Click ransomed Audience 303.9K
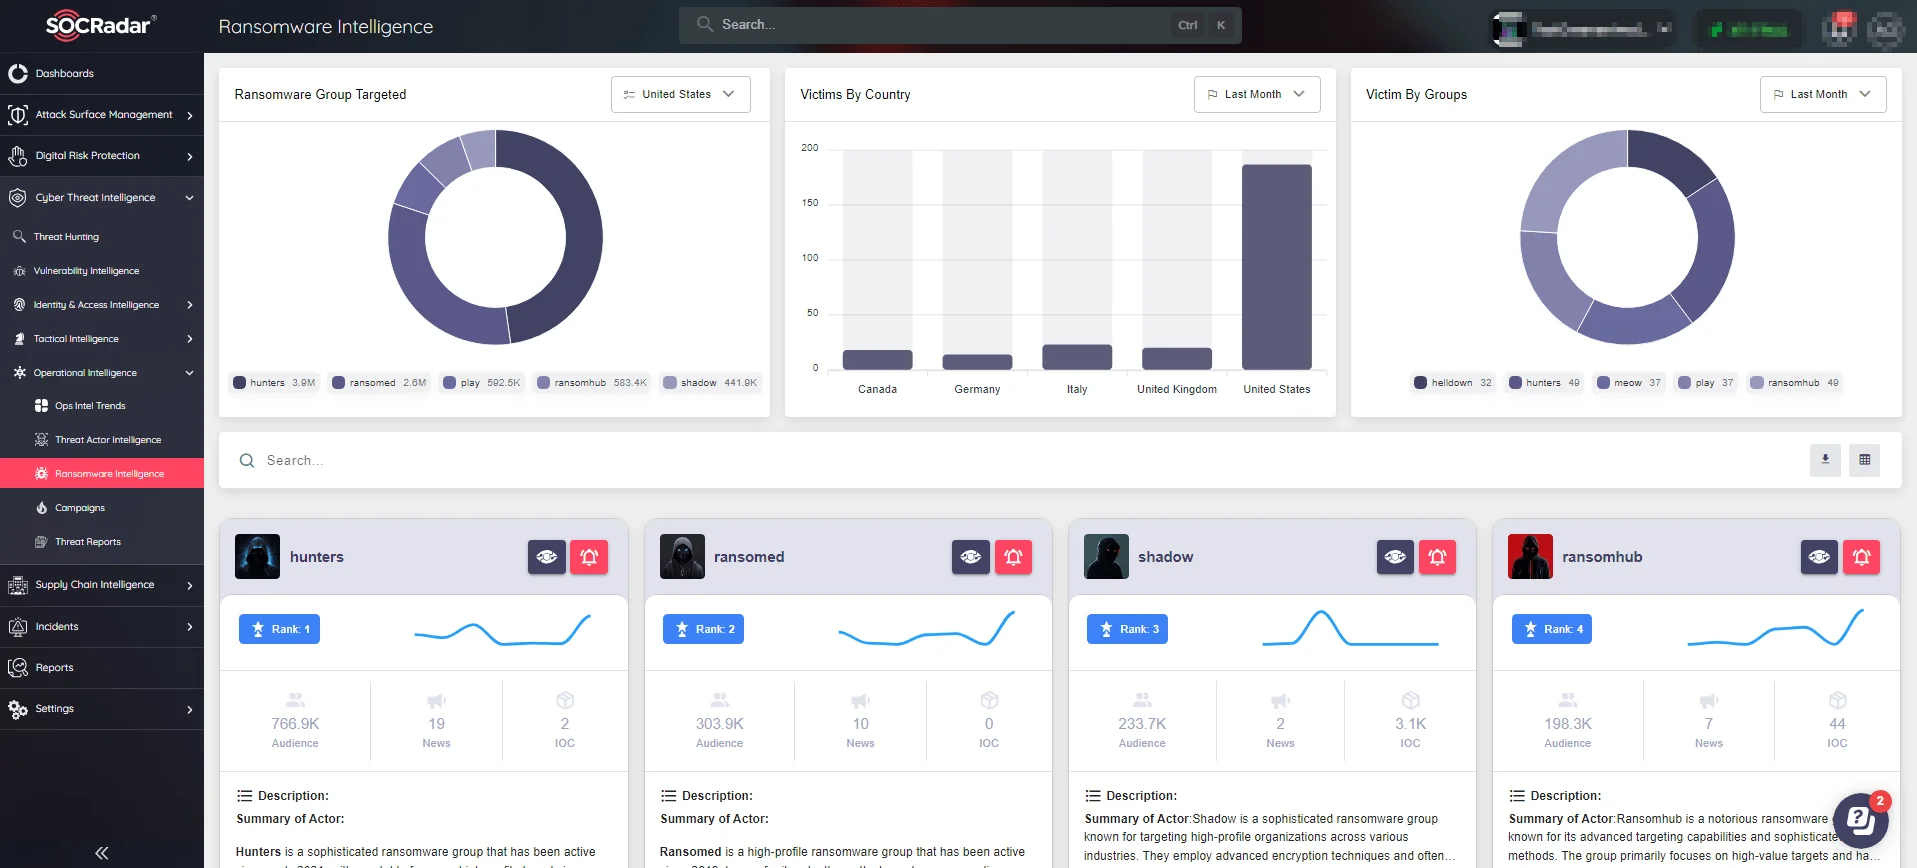This screenshot has width=1917, height=868. pos(719,724)
